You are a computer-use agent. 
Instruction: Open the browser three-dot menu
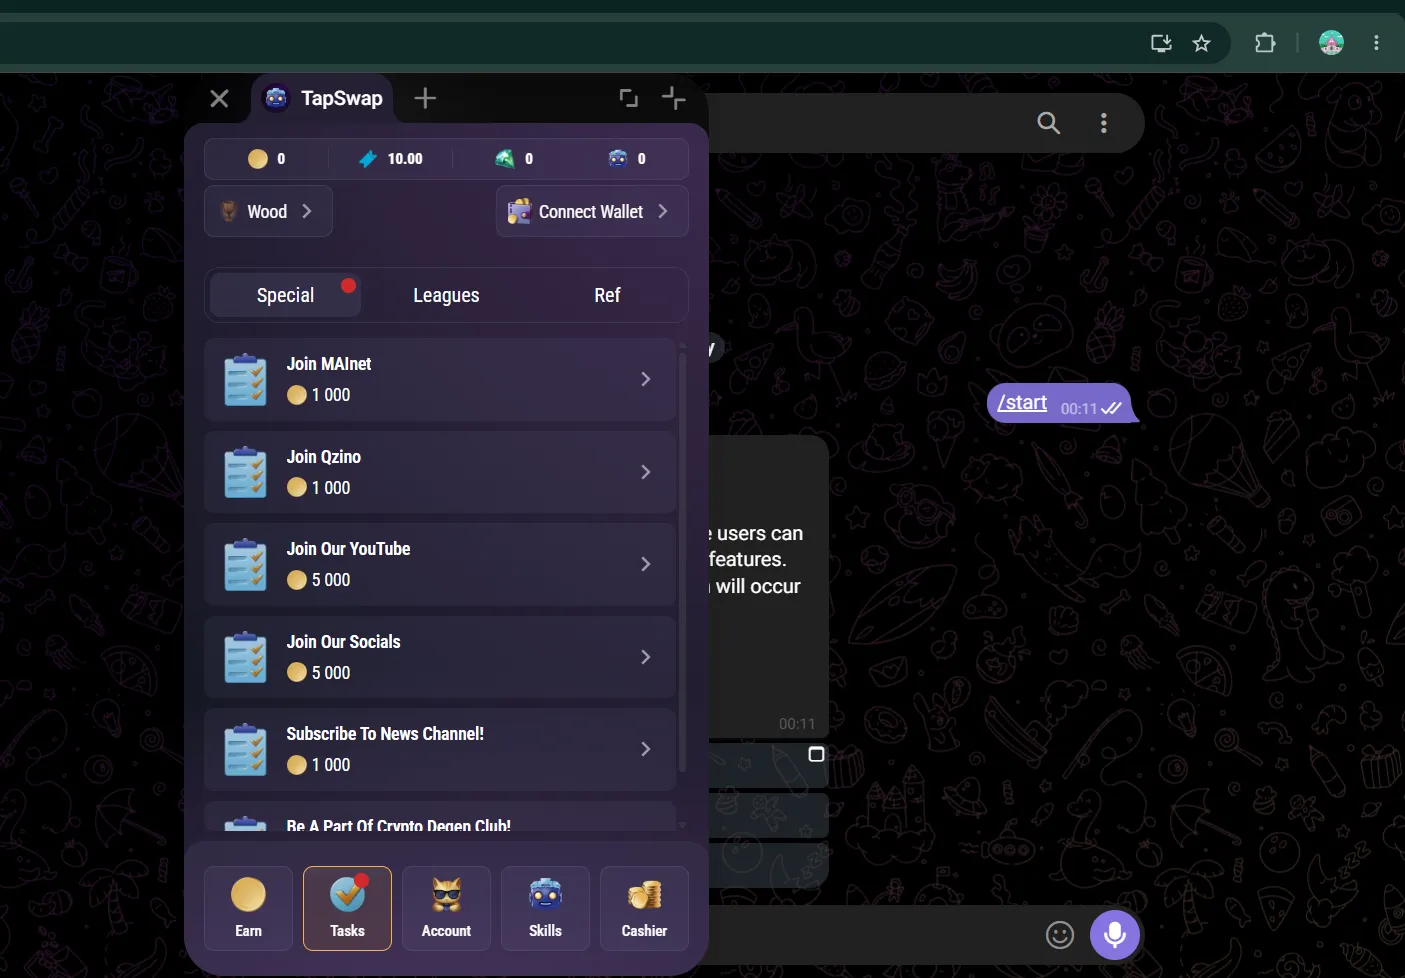point(1377,43)
